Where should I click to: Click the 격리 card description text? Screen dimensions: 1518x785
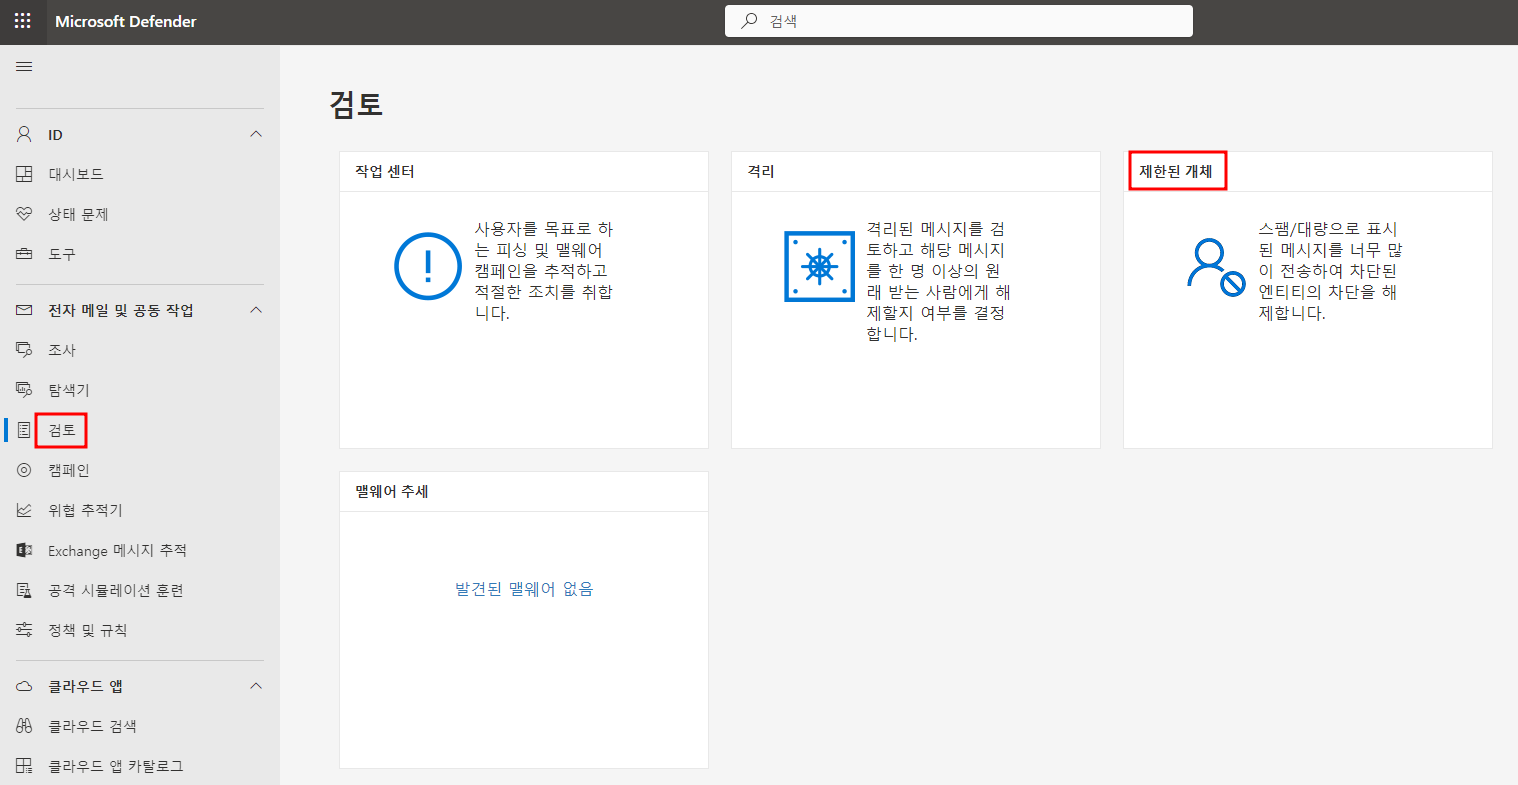click(938, 282)
